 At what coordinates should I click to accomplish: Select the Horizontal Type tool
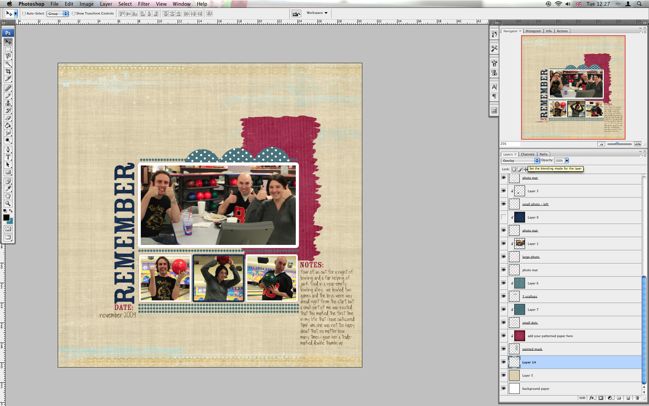(8, 157)
